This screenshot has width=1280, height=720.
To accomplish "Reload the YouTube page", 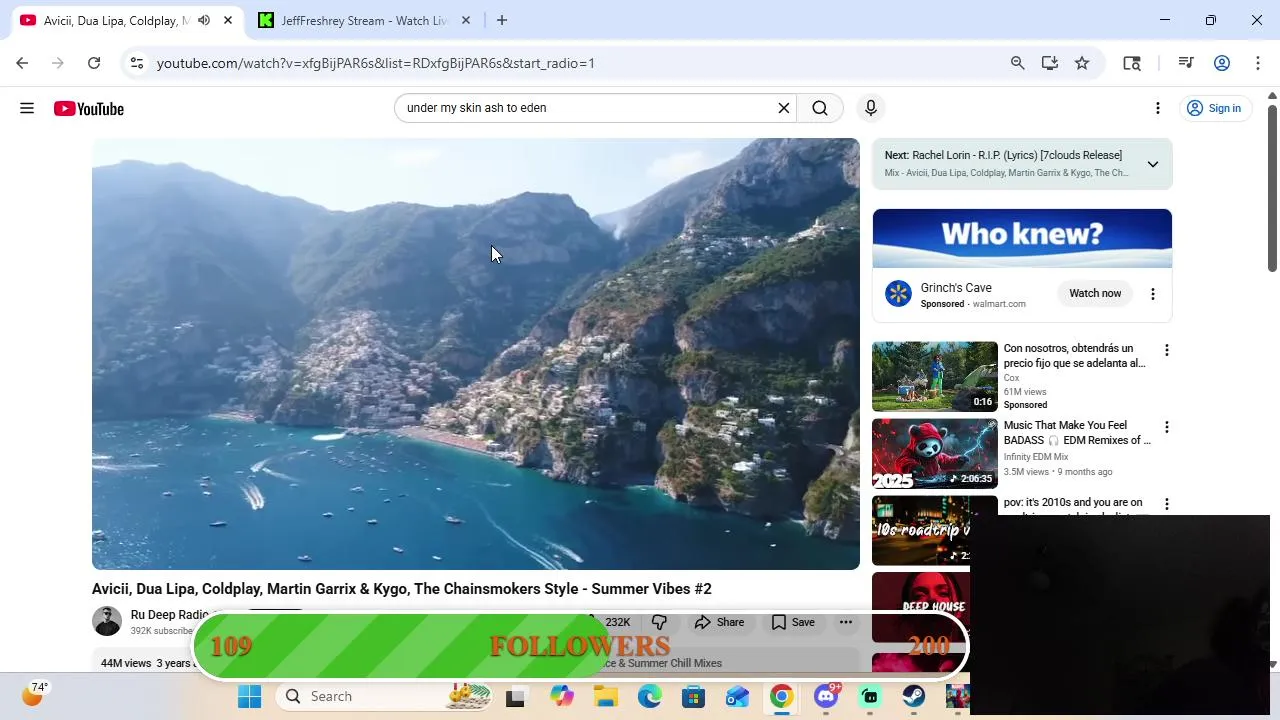I will 94,63.
